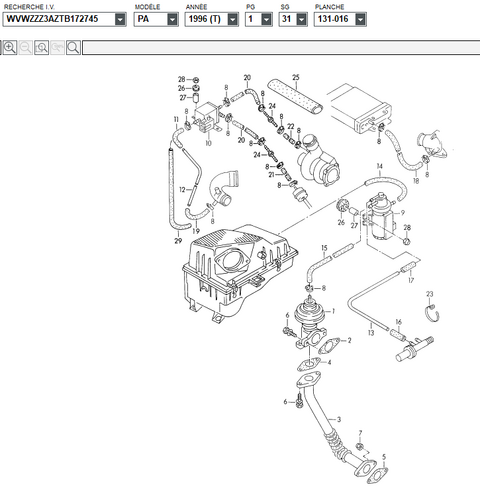
Task: Select part callout 29 below the long hose
Action: [178, 240]
